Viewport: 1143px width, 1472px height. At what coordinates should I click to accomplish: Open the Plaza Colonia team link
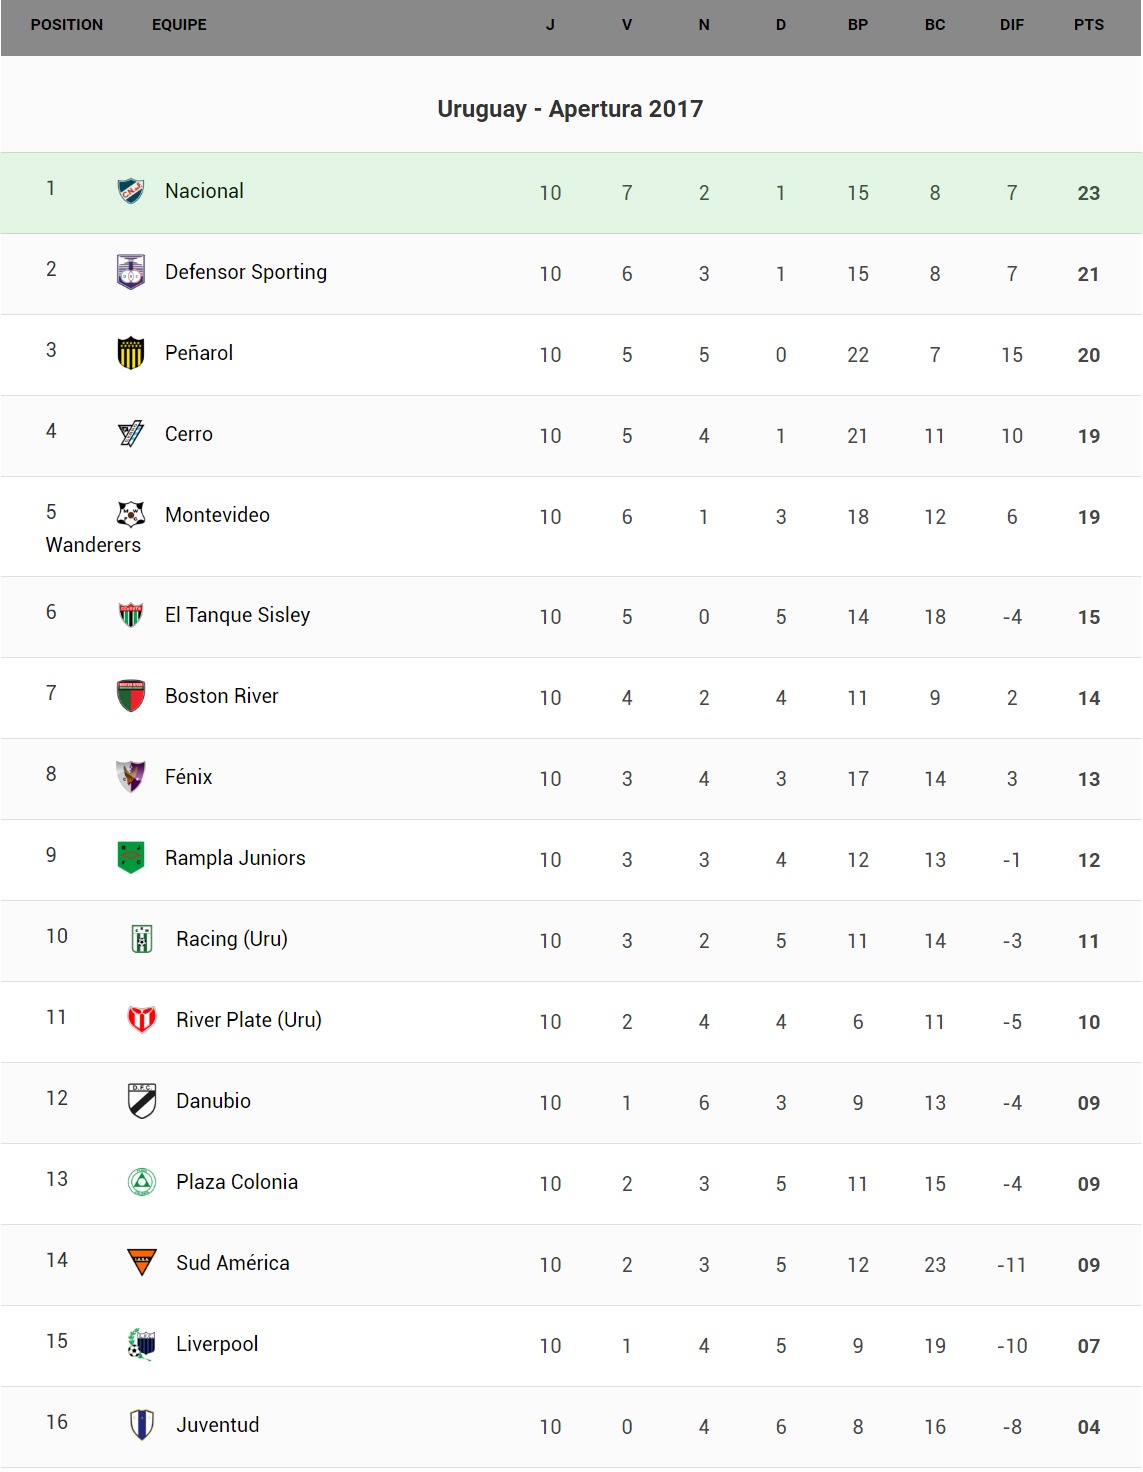tap(236, 1182)
